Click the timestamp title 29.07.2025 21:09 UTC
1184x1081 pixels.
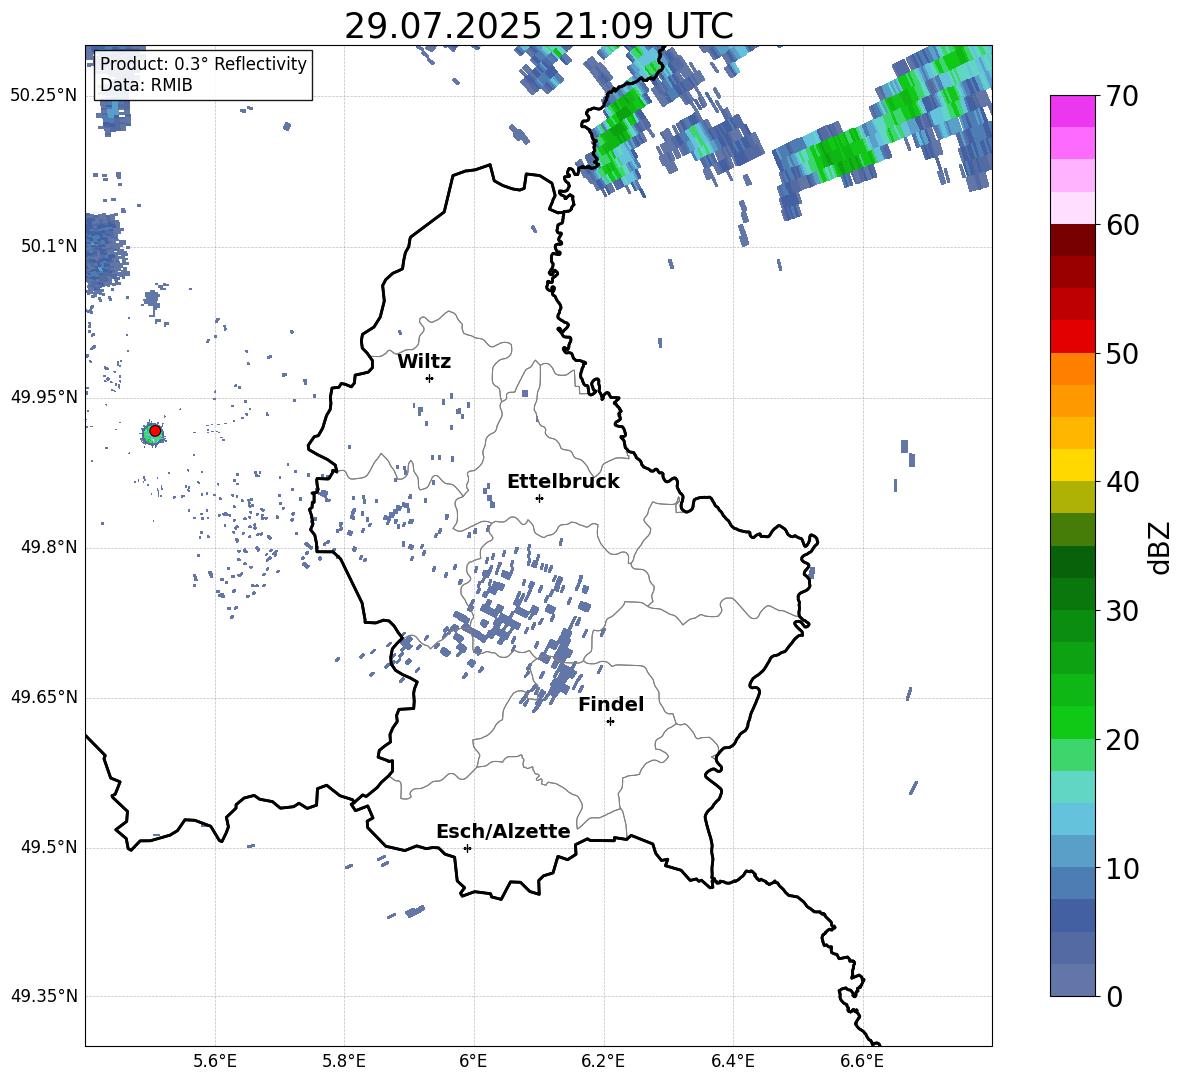(539, 26)
